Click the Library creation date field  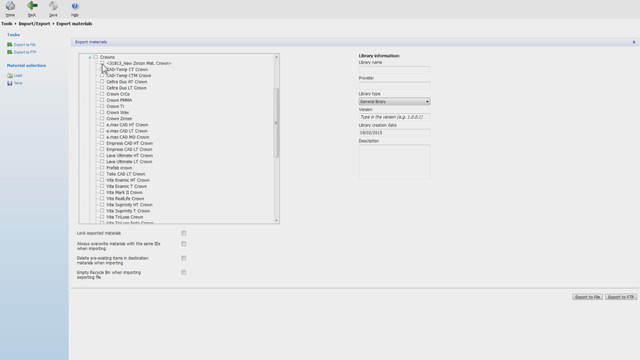pos(394,133)
